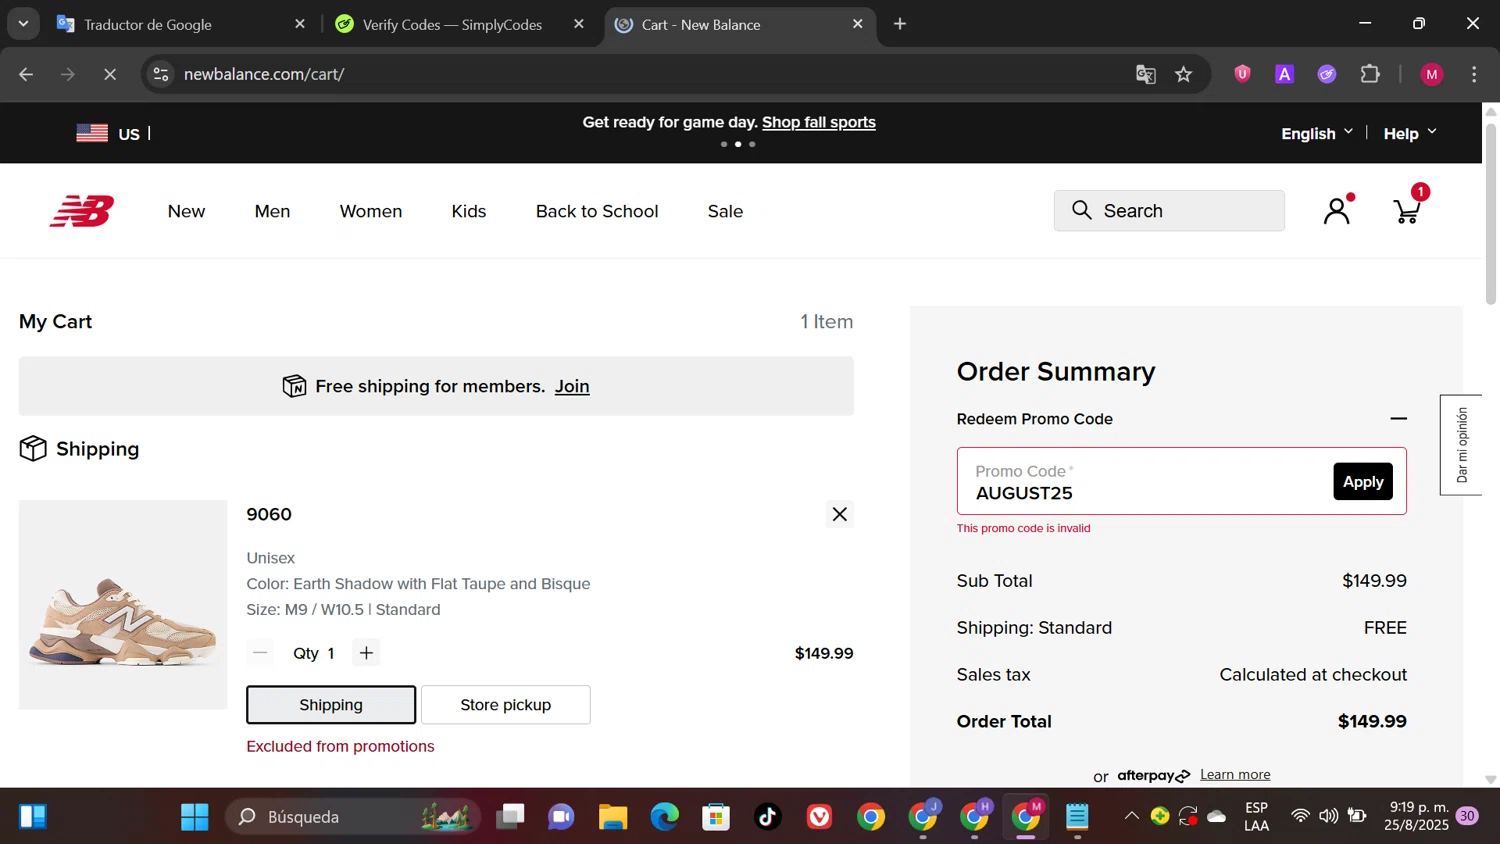
Task: Close the Traductor de Google tab
Action: [x=299, y=24]
